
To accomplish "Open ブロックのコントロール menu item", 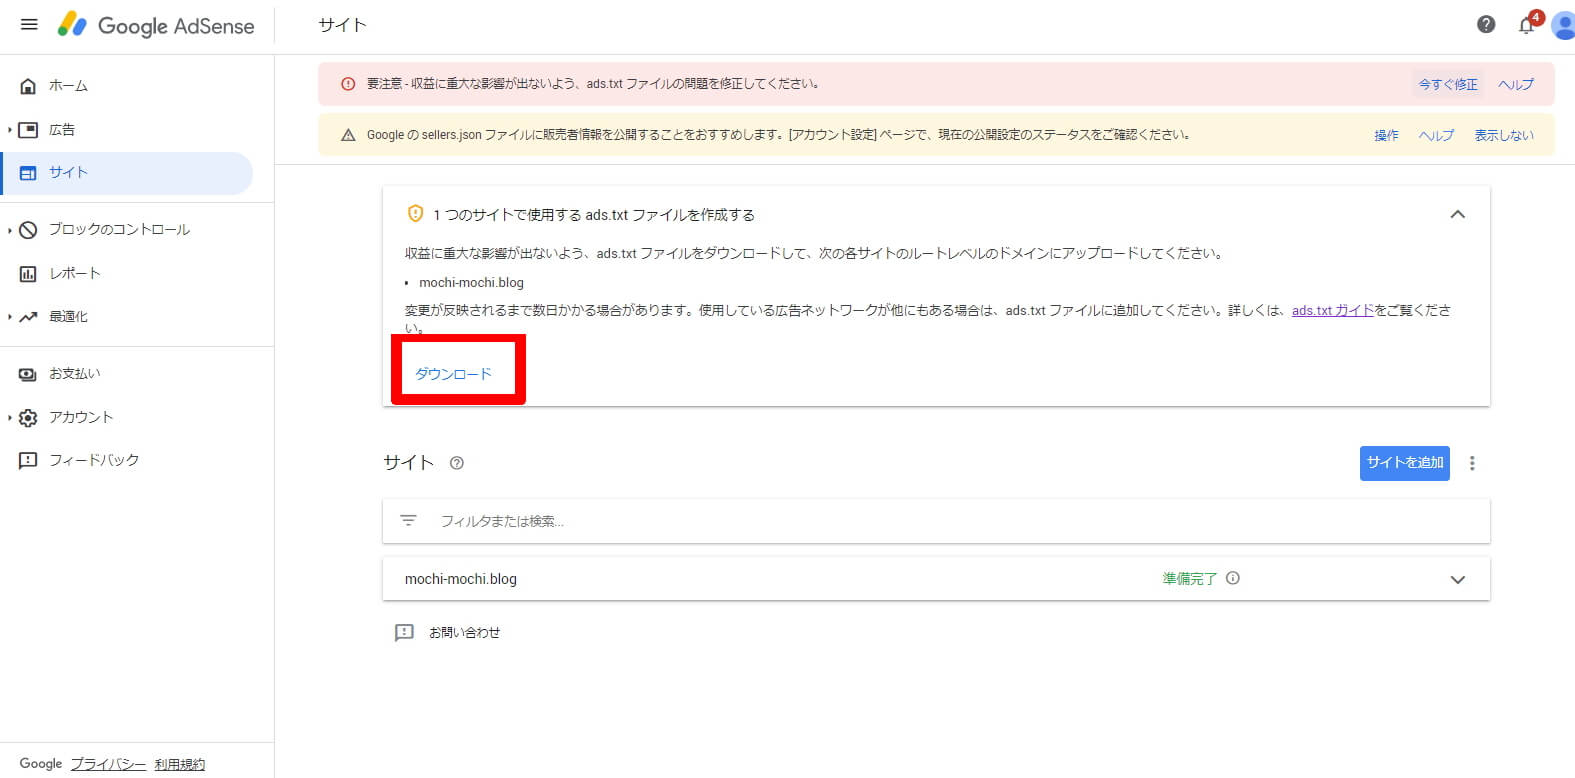I will [119, 230].
